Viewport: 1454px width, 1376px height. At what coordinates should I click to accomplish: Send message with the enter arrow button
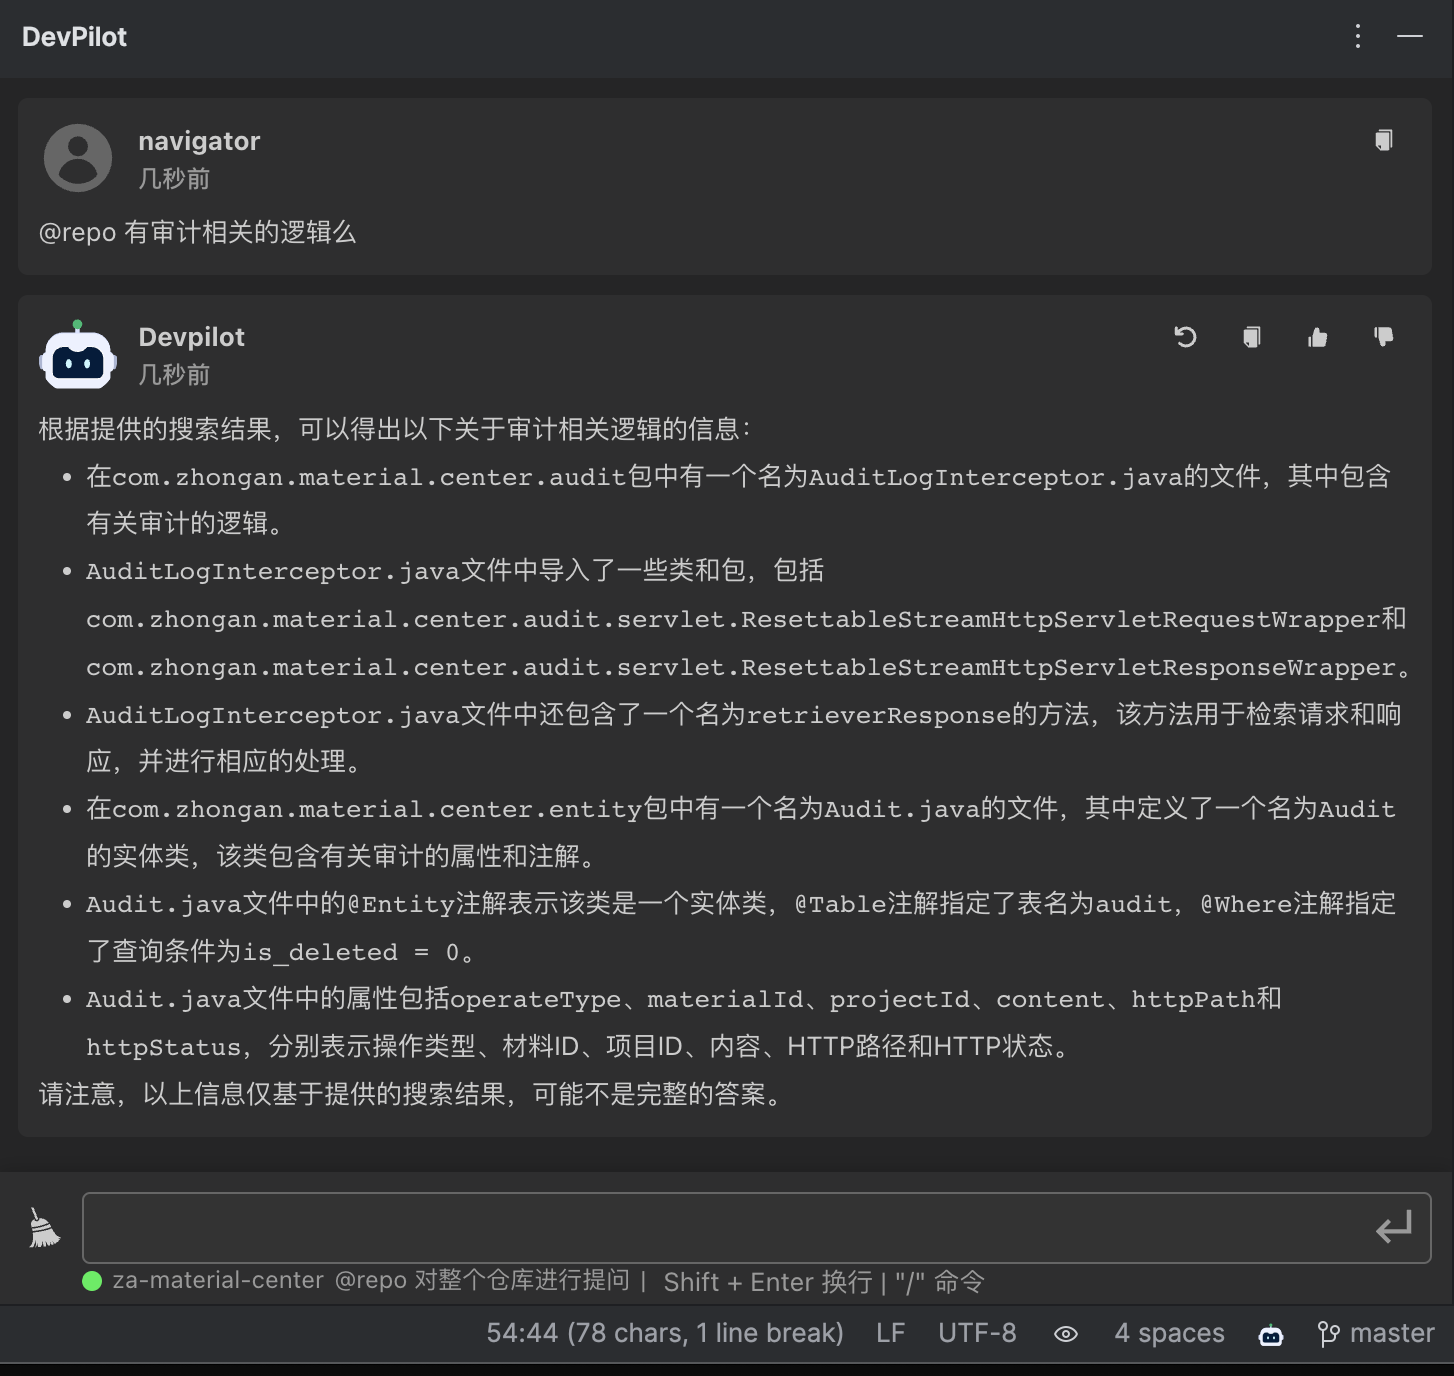(1393, 1227)
